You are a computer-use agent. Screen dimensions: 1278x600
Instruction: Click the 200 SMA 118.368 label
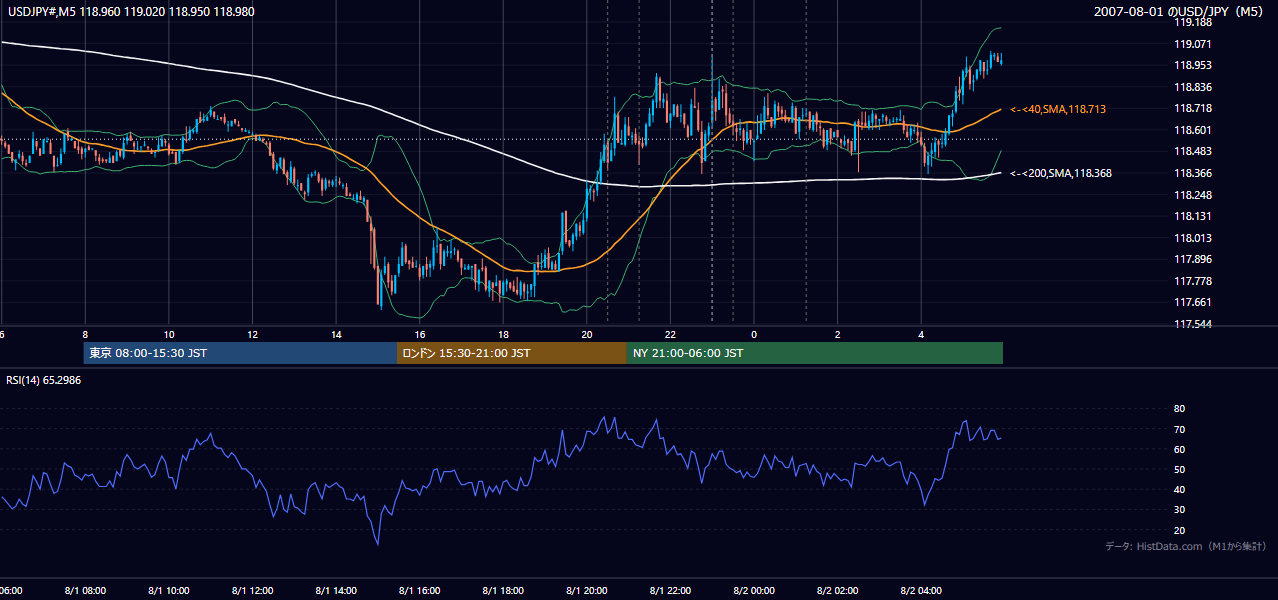click(x=1061, y=173)
